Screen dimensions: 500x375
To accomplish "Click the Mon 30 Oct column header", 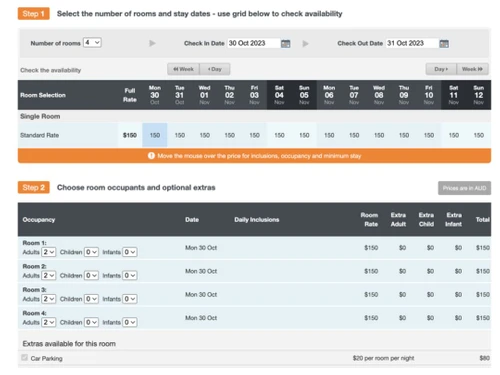I will point(155,95).
